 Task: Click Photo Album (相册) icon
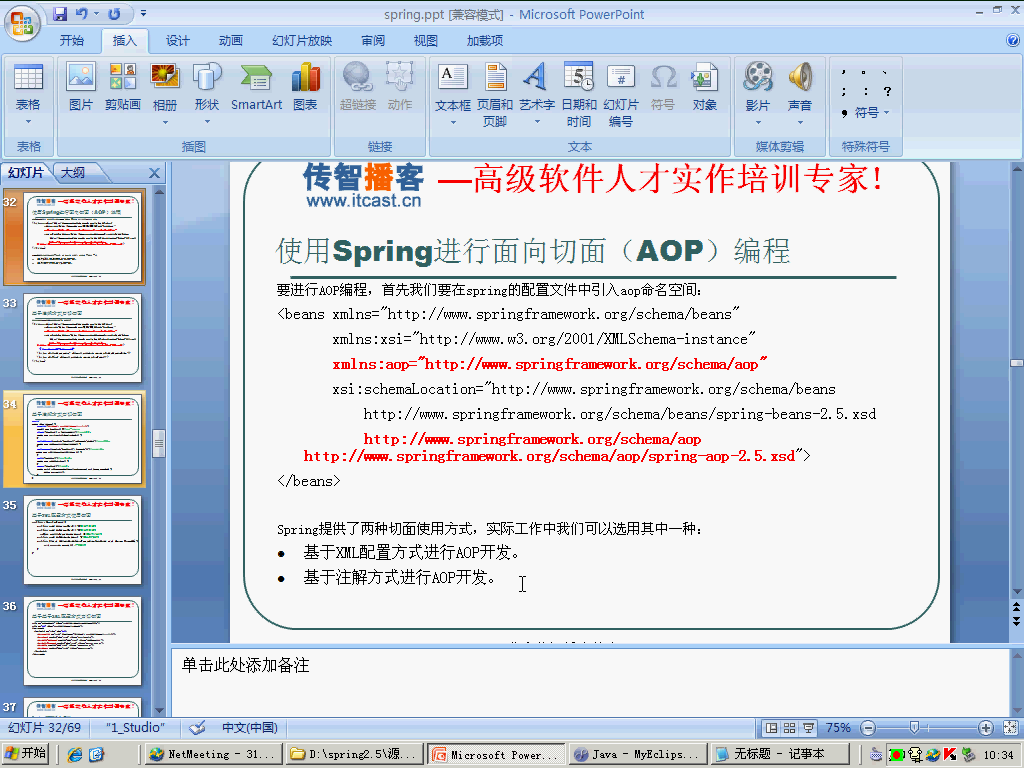click(165, 77)
